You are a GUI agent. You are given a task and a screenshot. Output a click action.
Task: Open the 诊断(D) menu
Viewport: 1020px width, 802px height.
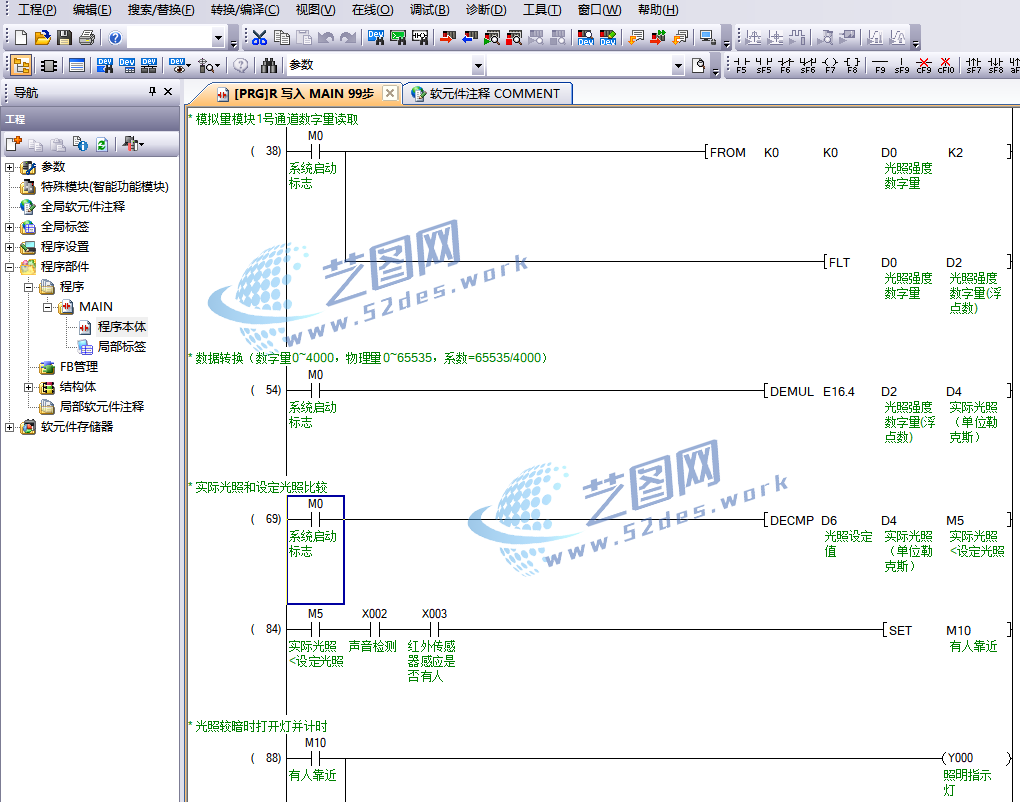tap(486, 10)
